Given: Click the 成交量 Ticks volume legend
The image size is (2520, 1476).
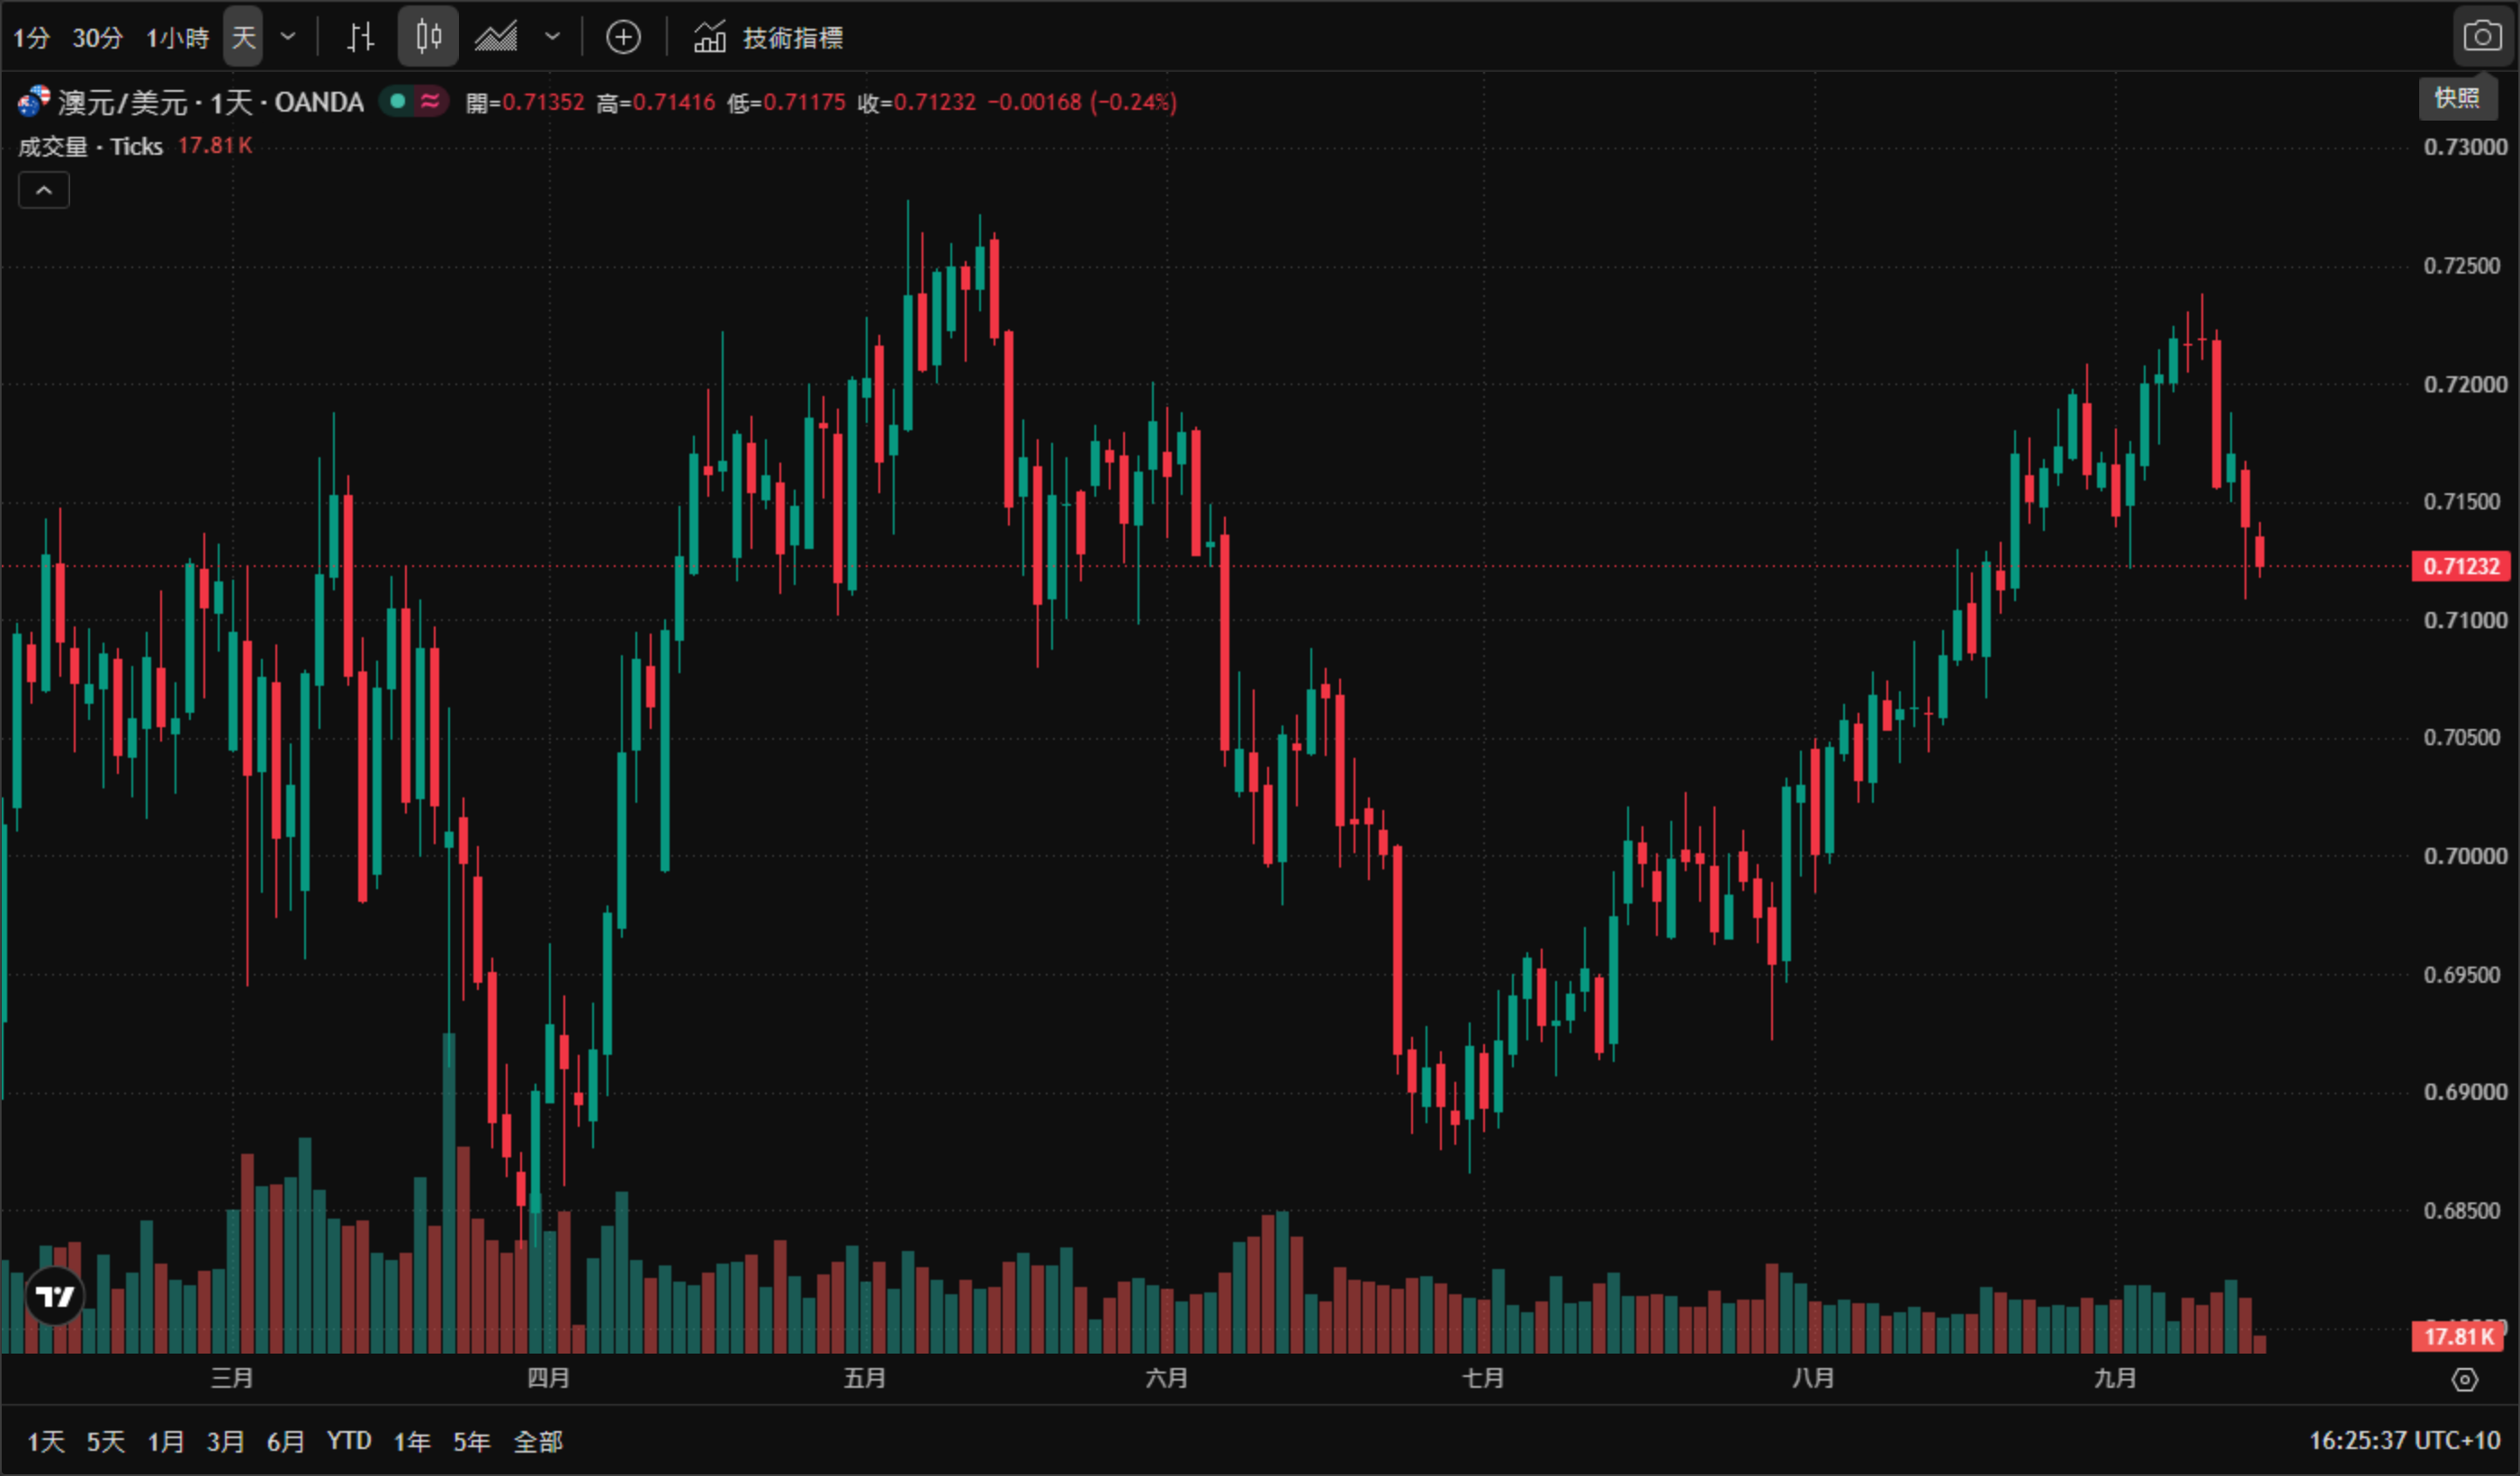Looking at the screenshot, I should [90, 146].
